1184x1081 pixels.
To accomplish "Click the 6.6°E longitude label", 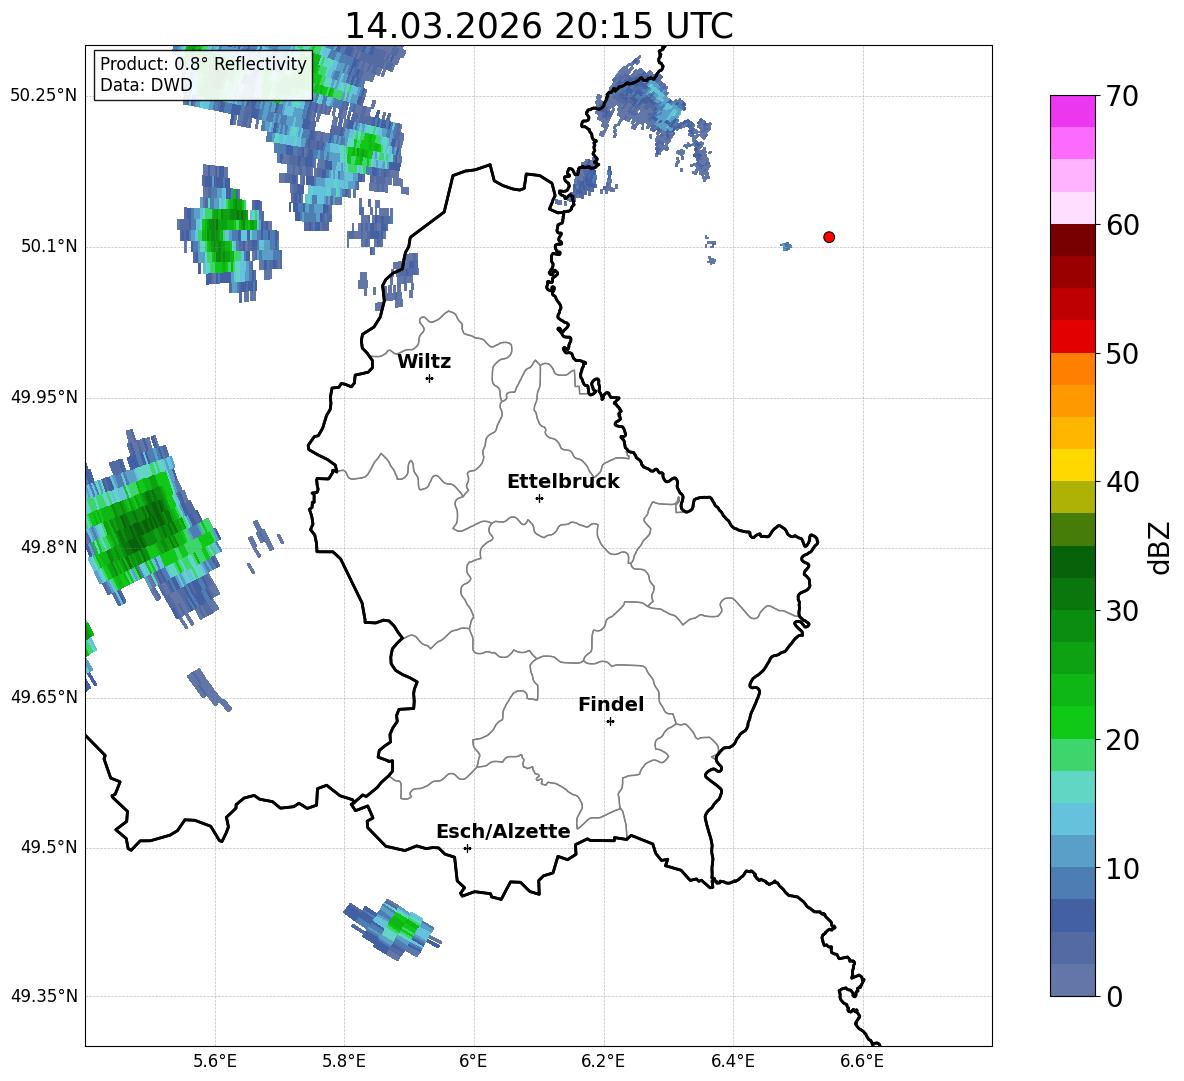I will 862,1061.
